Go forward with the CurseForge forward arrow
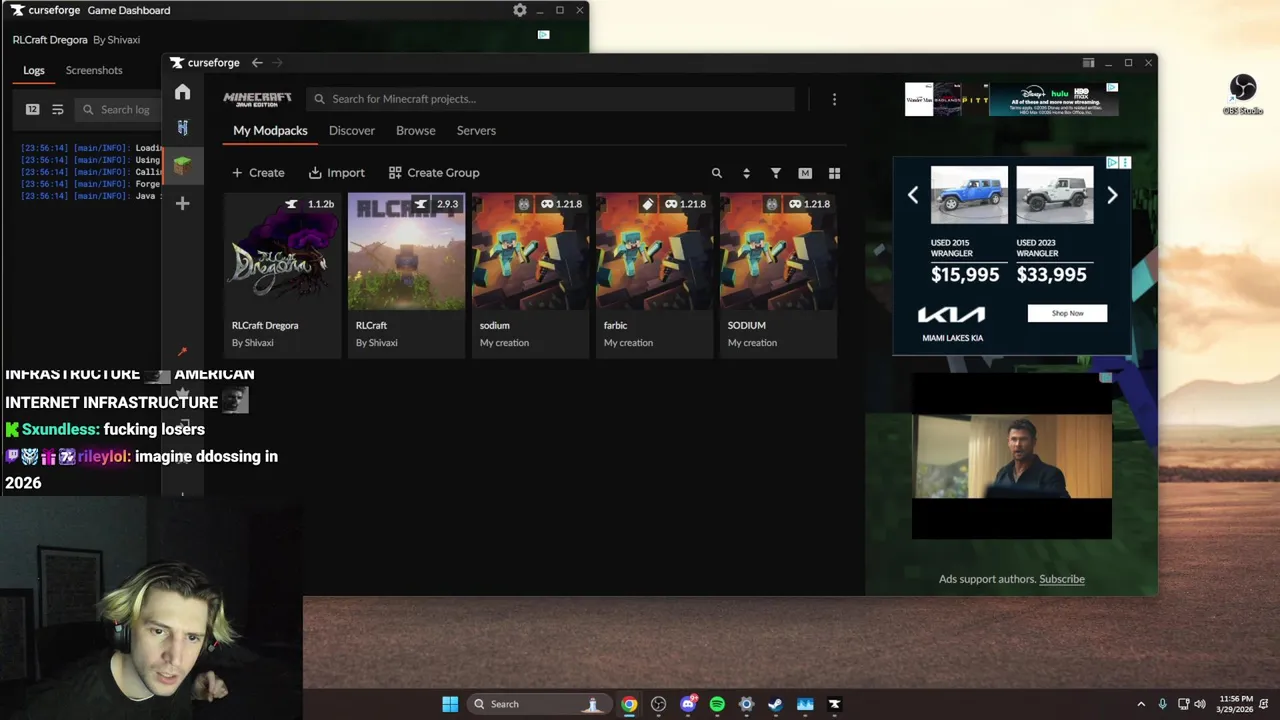Viewport: 1280px width, 720px height. (278, 62)
